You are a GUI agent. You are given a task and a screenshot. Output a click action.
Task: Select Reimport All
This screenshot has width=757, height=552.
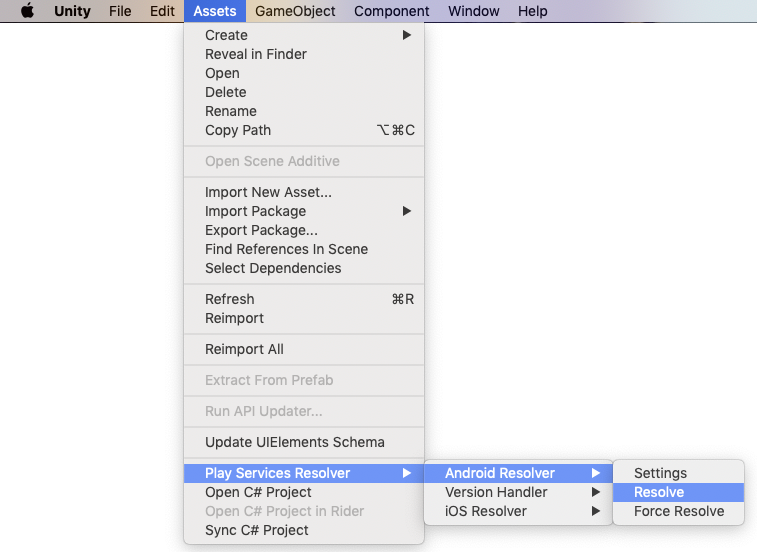[x=244, y=349]
